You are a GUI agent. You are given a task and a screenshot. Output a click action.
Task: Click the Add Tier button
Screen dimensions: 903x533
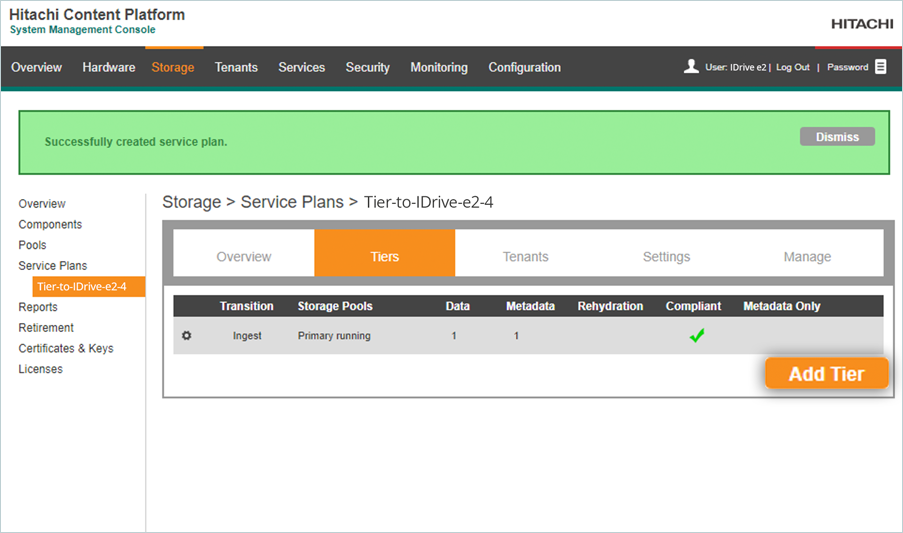[826, 374]
